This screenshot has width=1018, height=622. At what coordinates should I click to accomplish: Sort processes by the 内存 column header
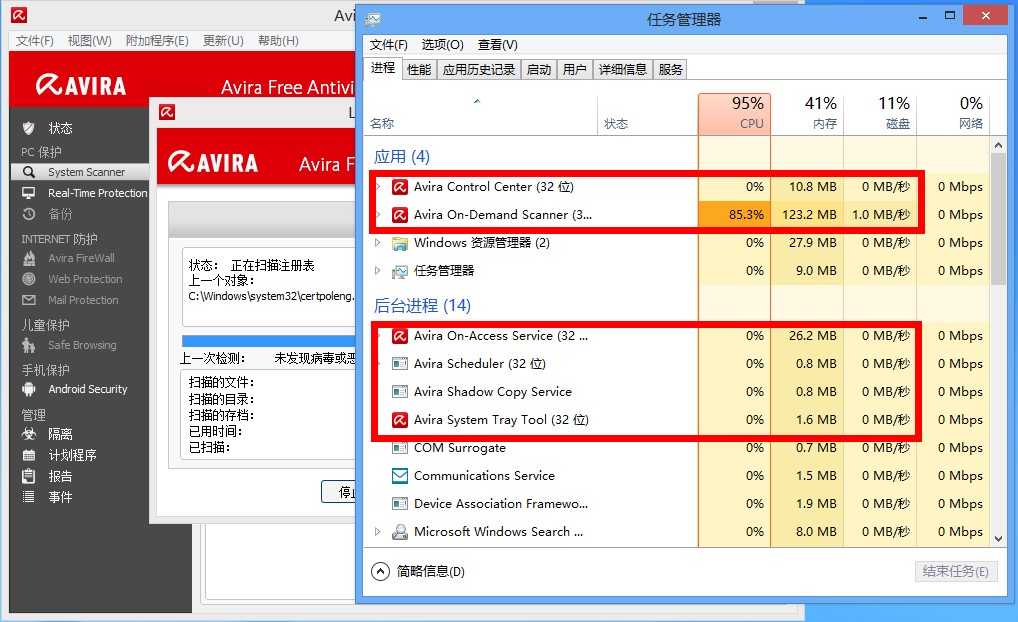coord(808,114)
